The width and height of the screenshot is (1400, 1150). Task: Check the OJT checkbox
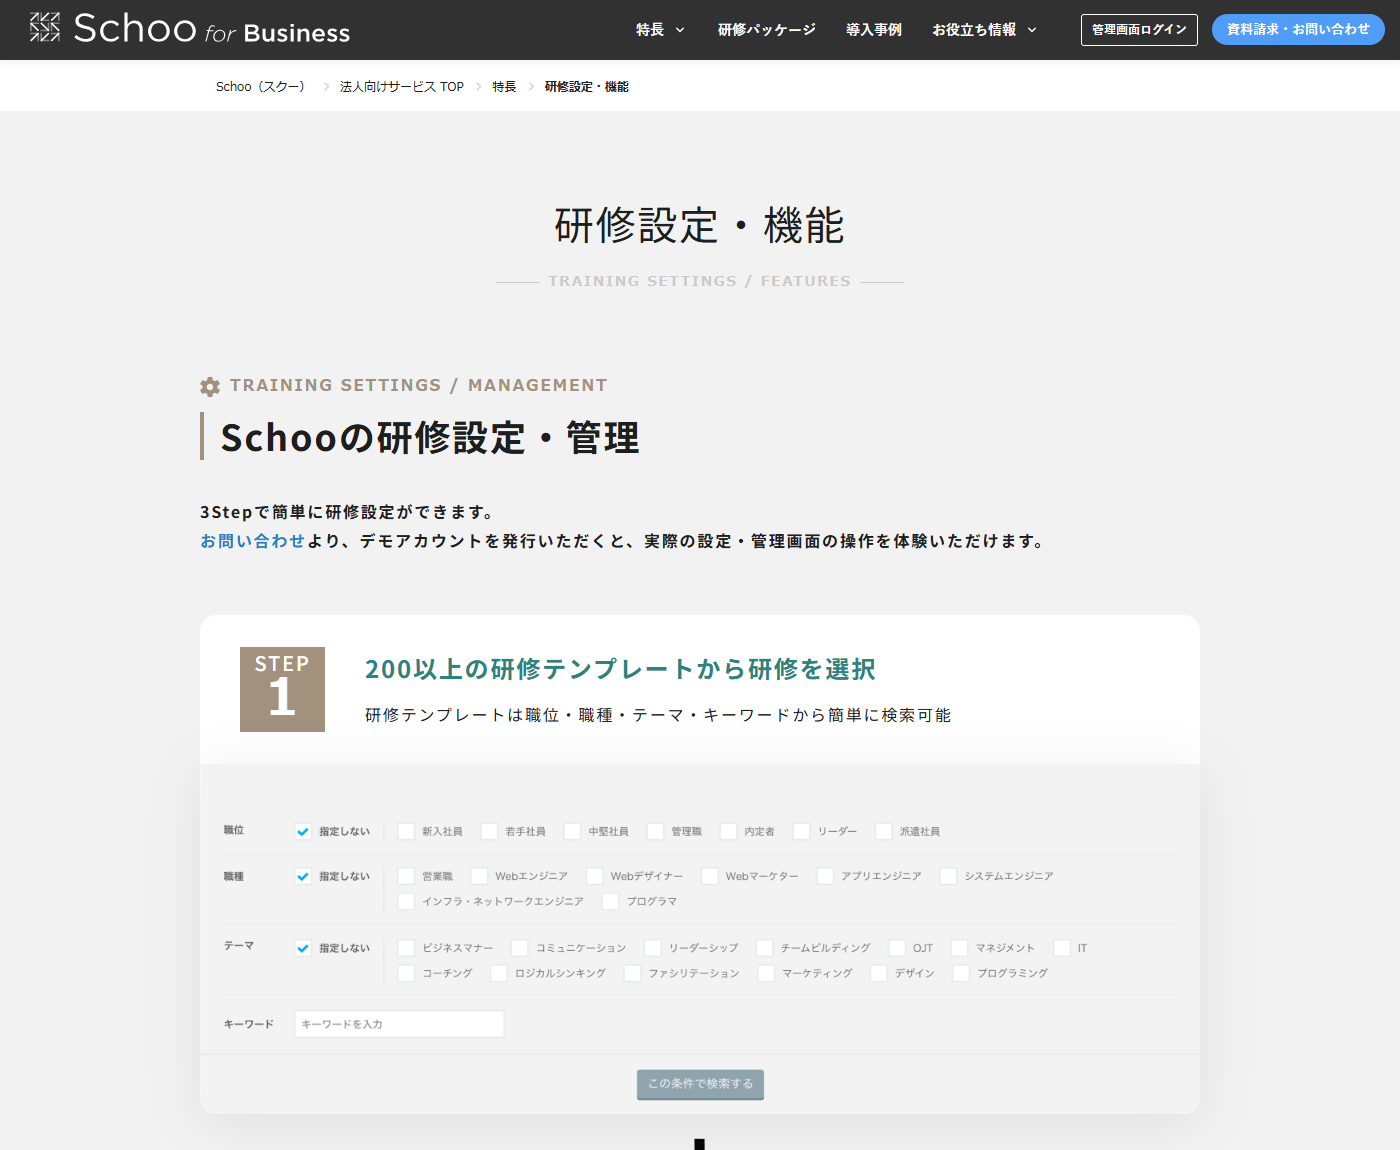click(x=897, y=948)
